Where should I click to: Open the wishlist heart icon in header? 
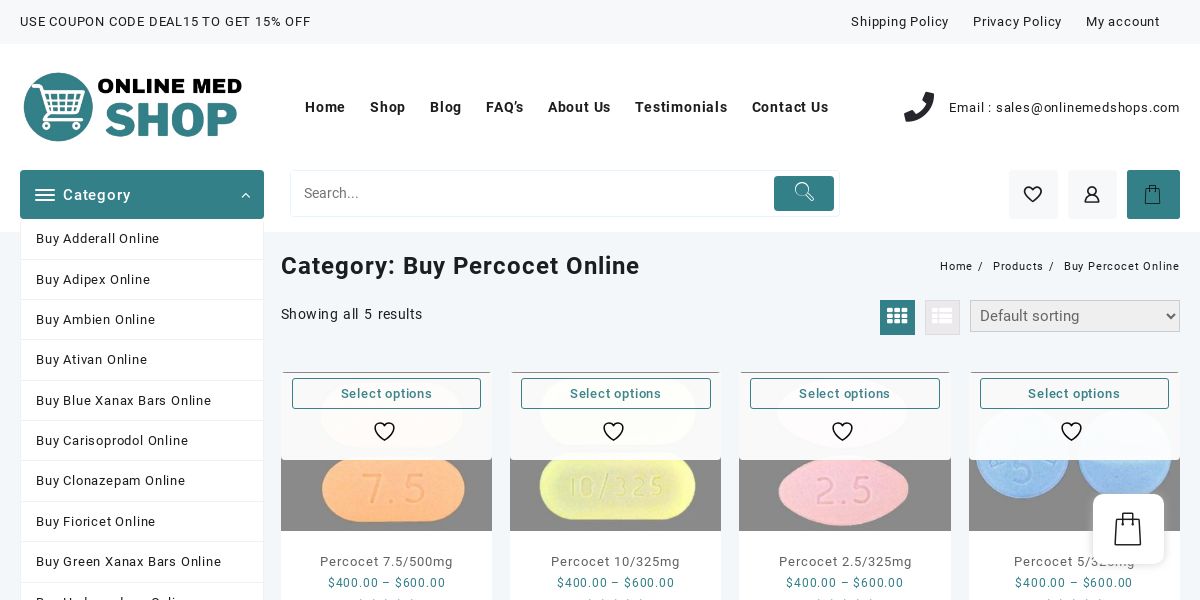(x=1033, y=194)
